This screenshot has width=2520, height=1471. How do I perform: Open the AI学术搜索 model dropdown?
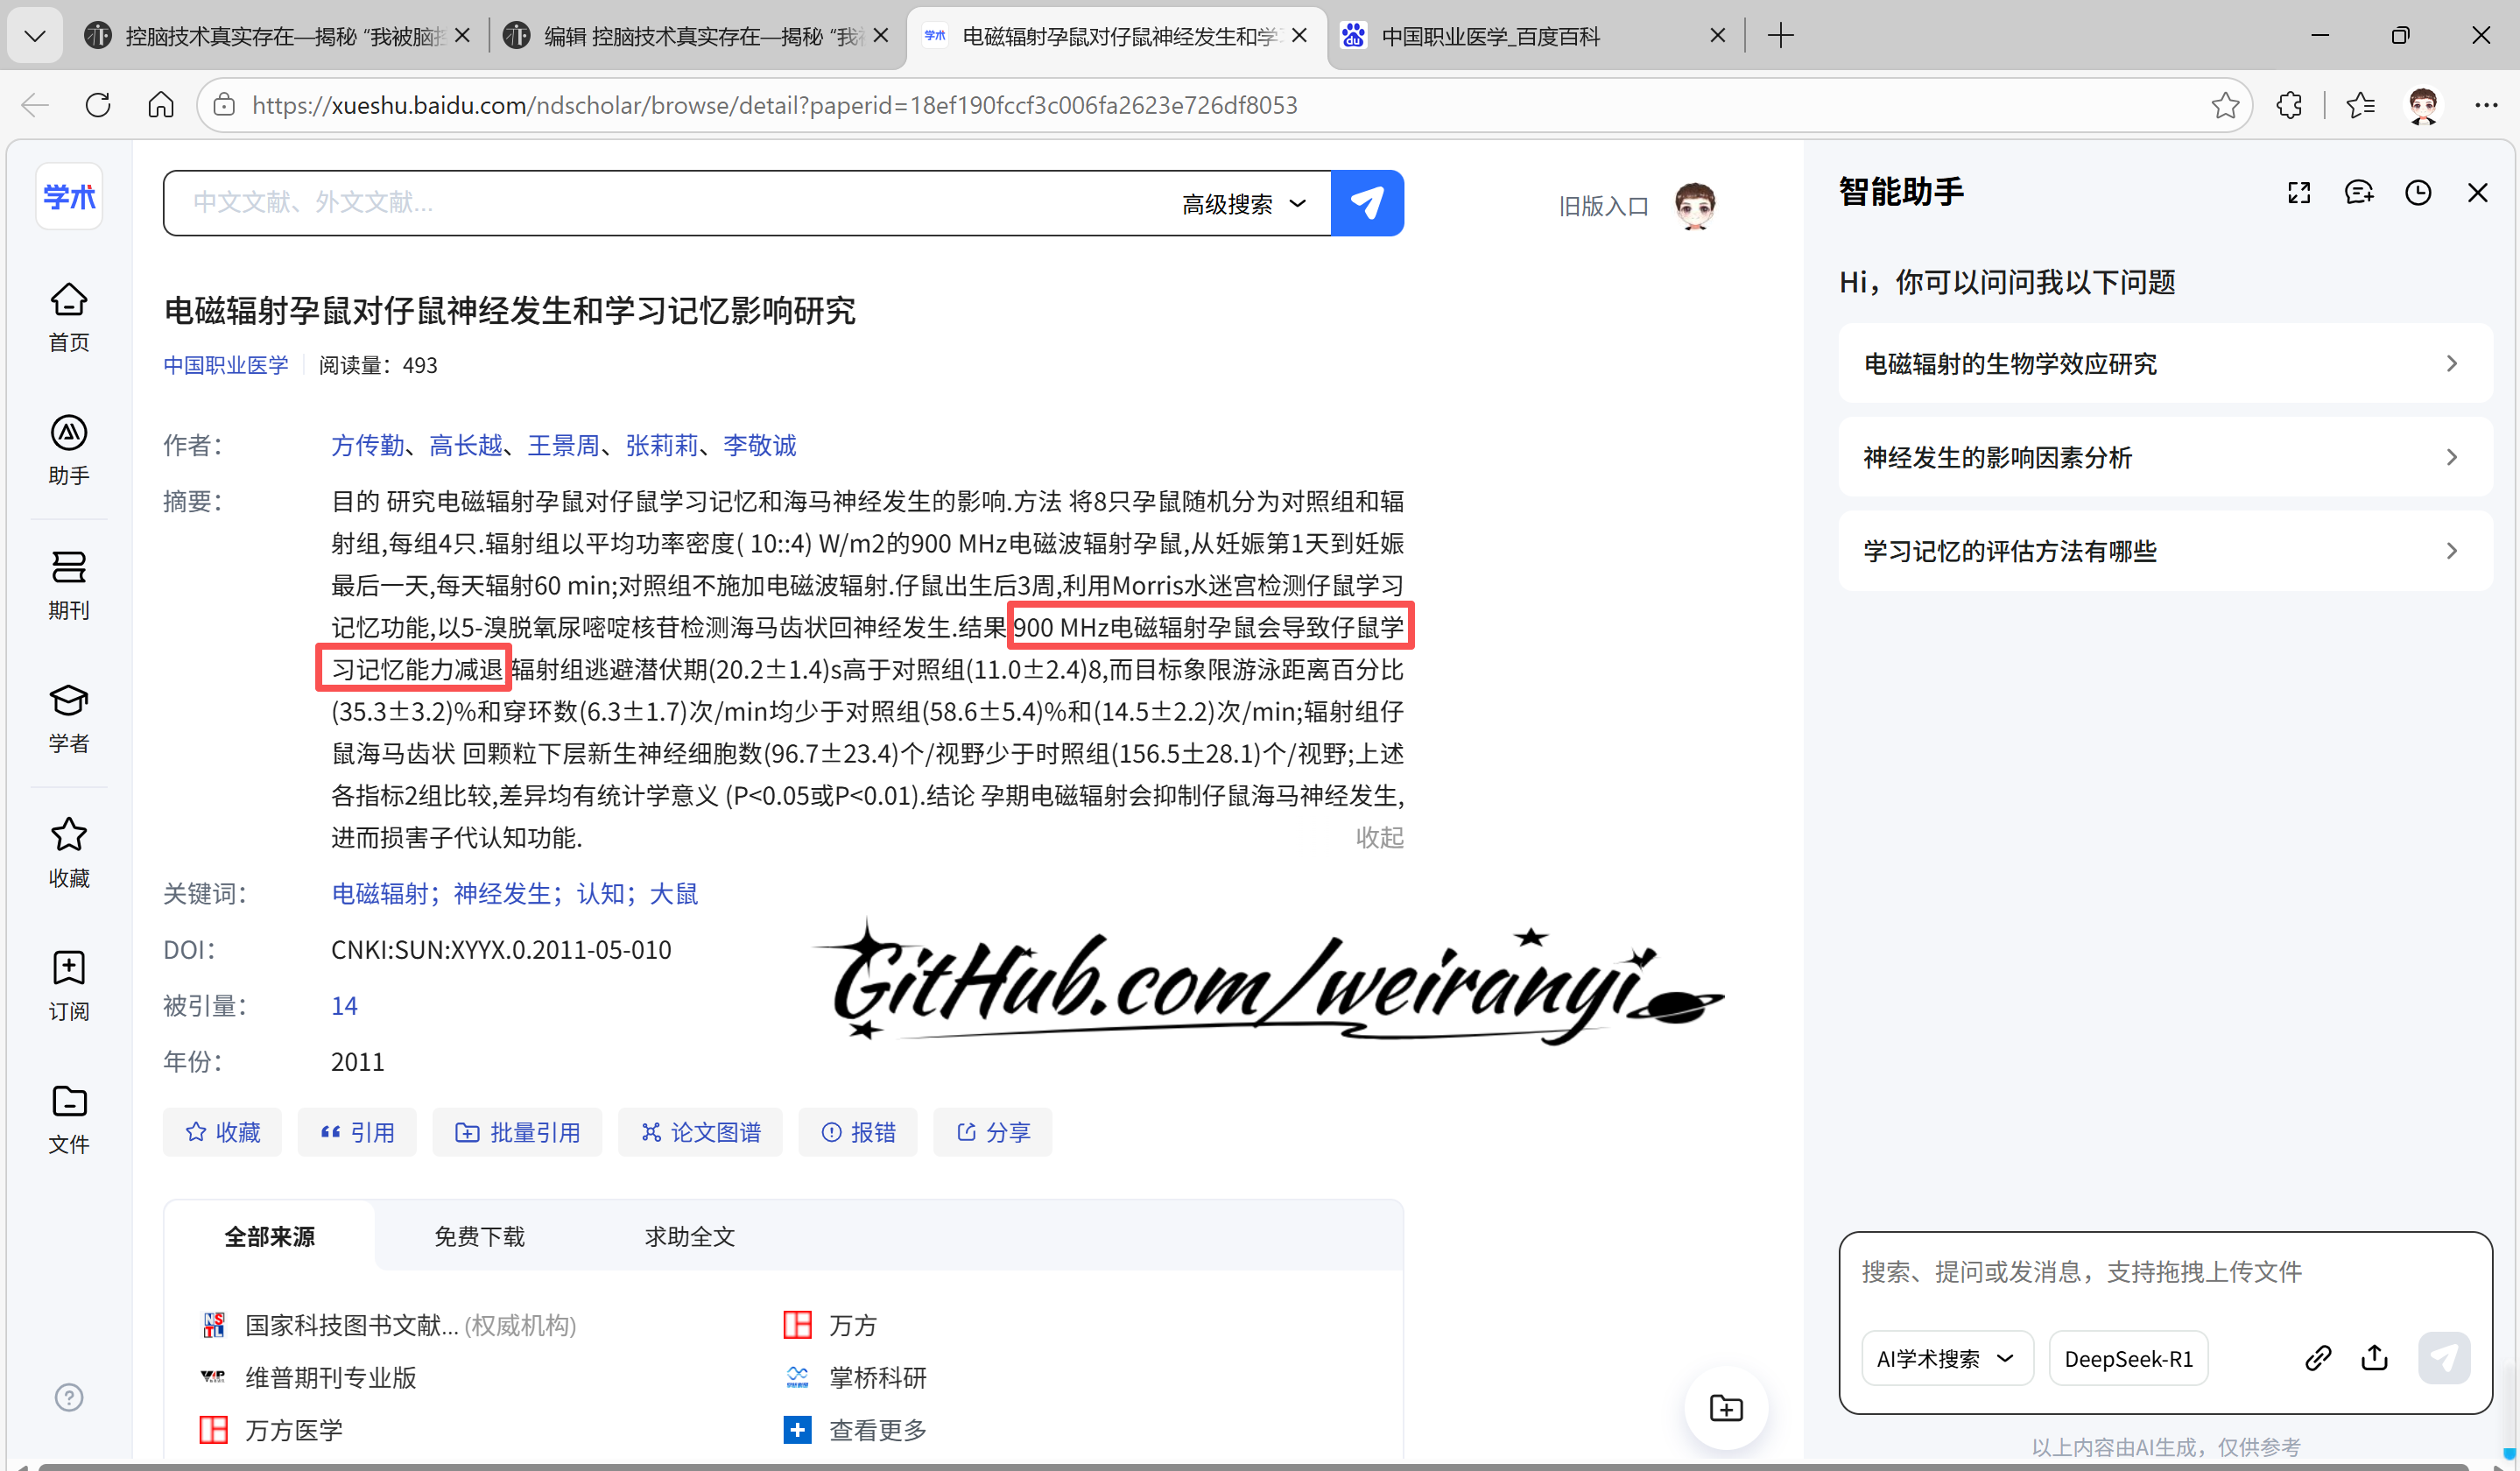pyautogui.click(x=1946, y=1358)
